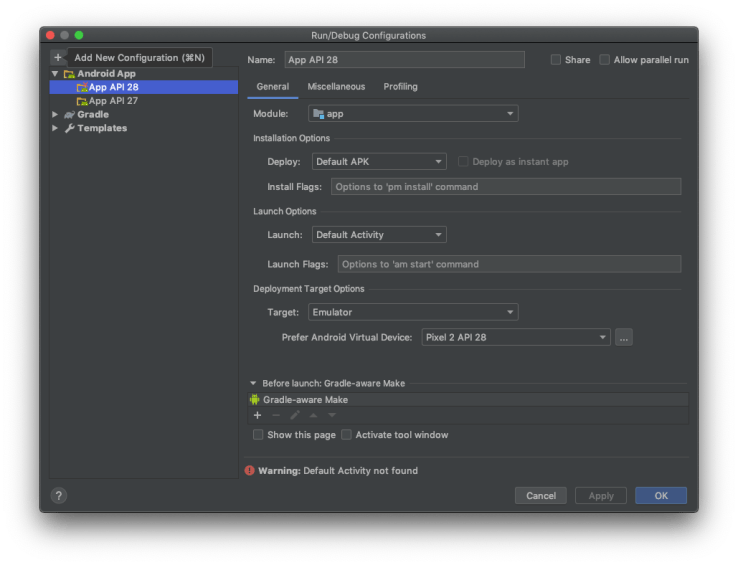The height and width of the screenshot is (565, 738).
Task: Click the Cancel button
Action: [541, 495]
